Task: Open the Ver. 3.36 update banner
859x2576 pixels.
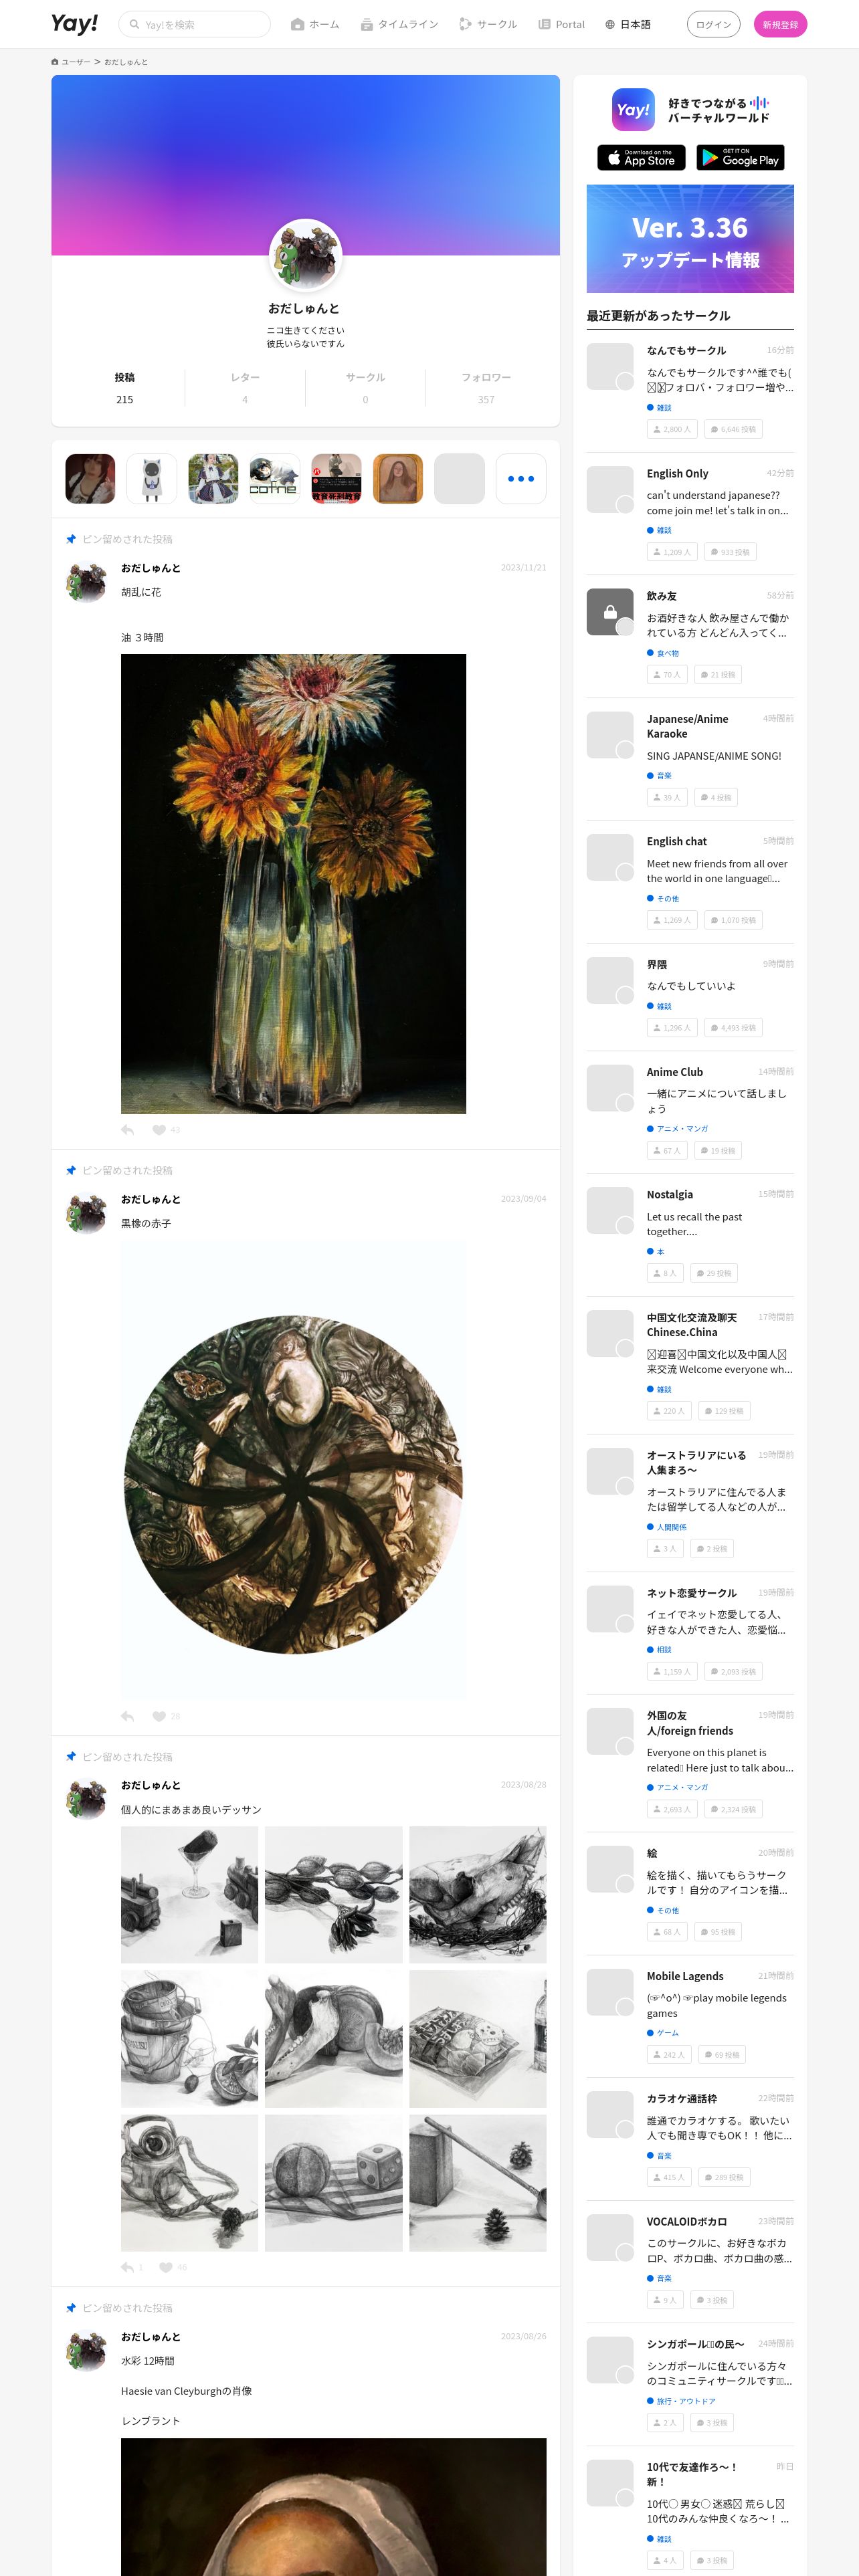Action: tap(690, 239)
